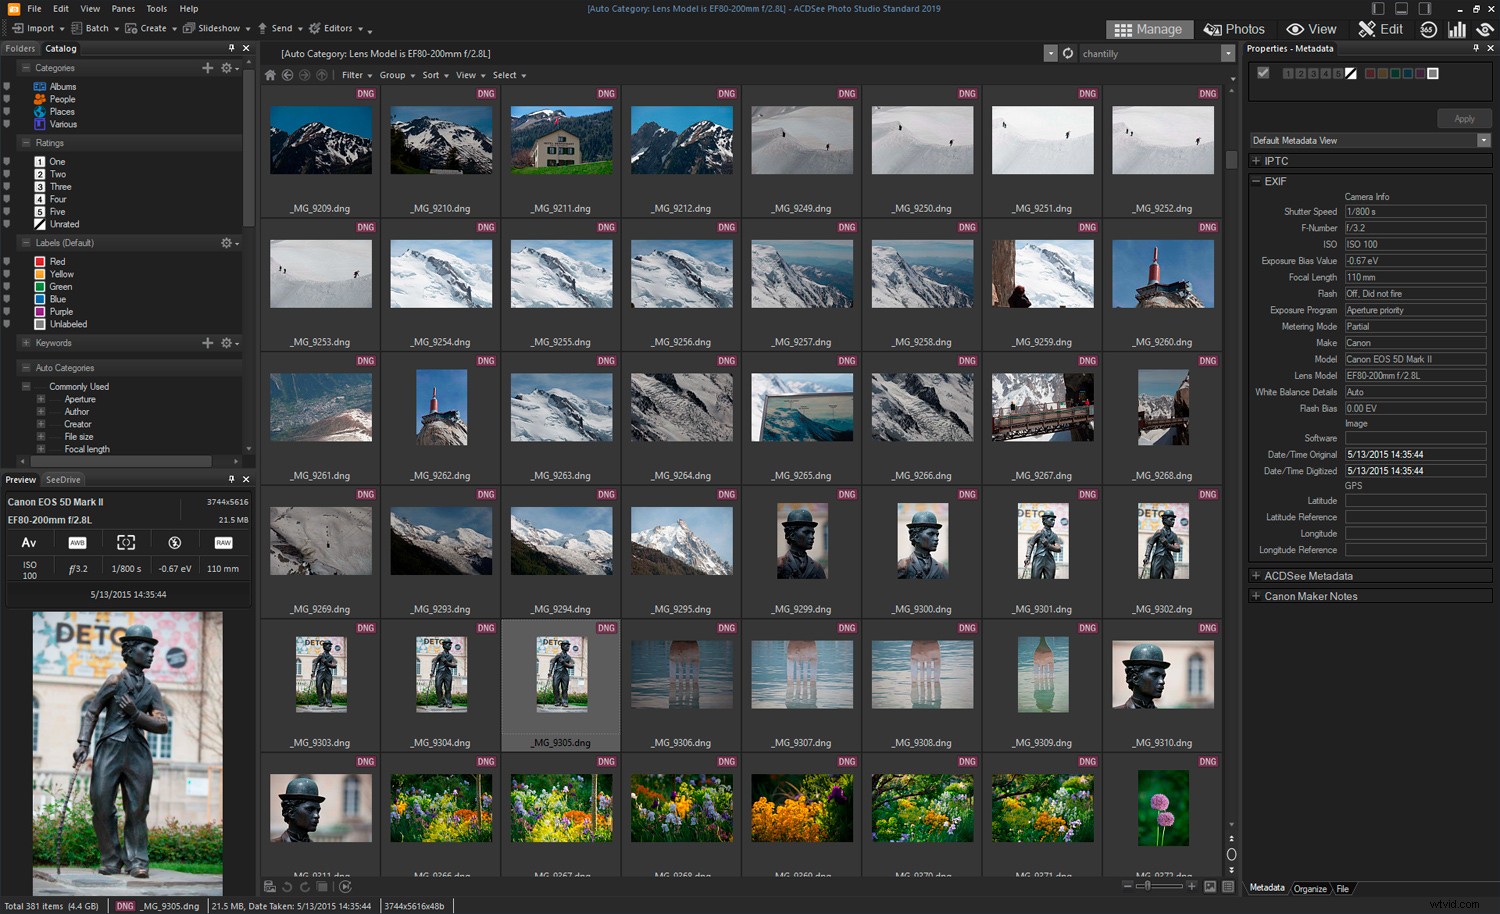This screenshot has height=914, width=1500.
Task: Select the _MG_9299.dng thumbnail
Action: [x=801, y=541]
